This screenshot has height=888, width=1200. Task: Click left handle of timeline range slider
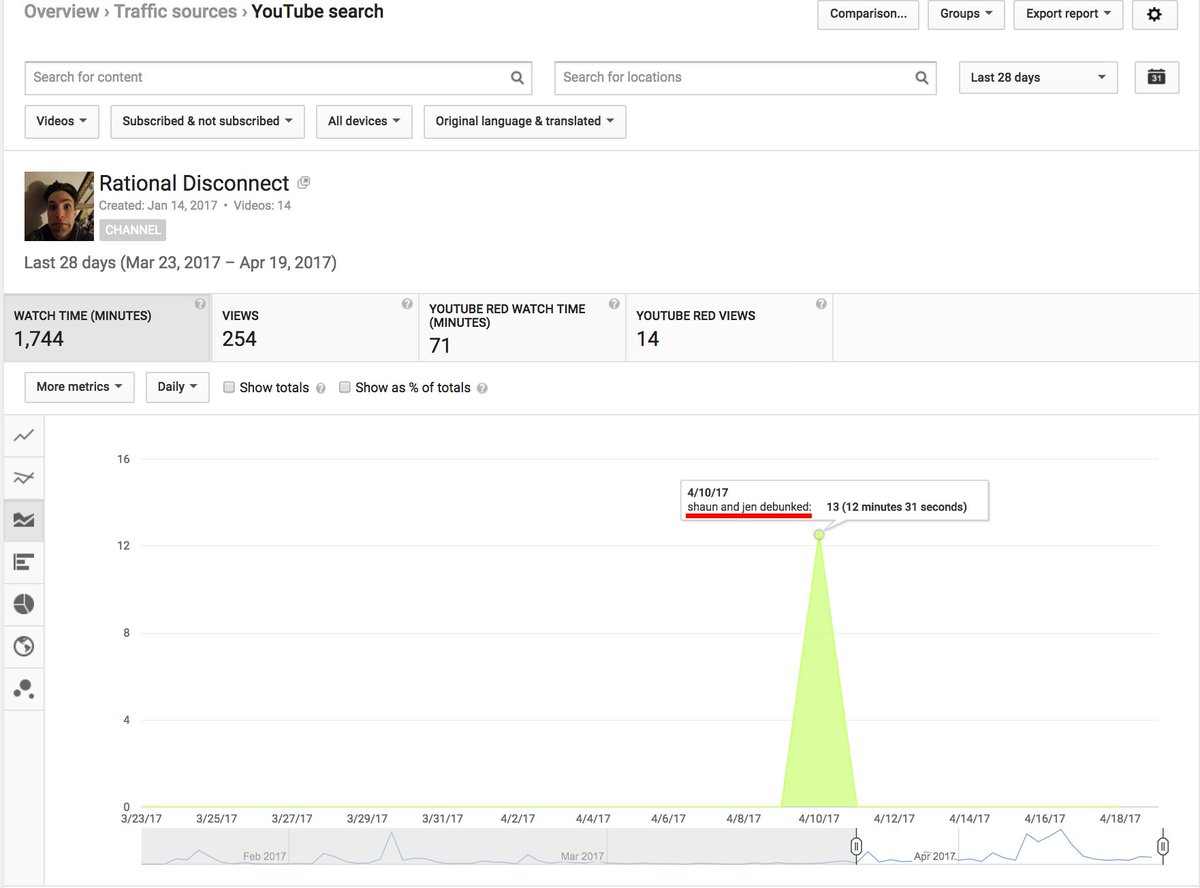(856, 847)
